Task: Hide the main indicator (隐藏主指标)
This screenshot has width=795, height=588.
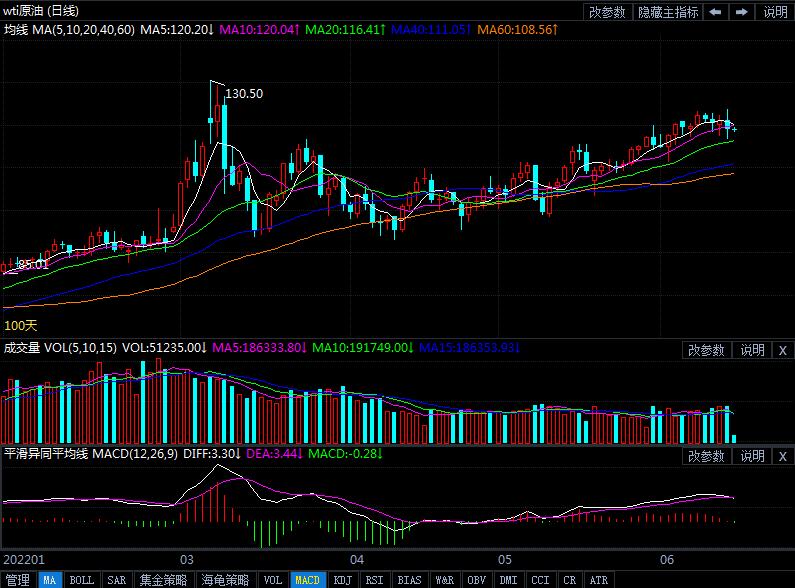Action: pos(669,12)
